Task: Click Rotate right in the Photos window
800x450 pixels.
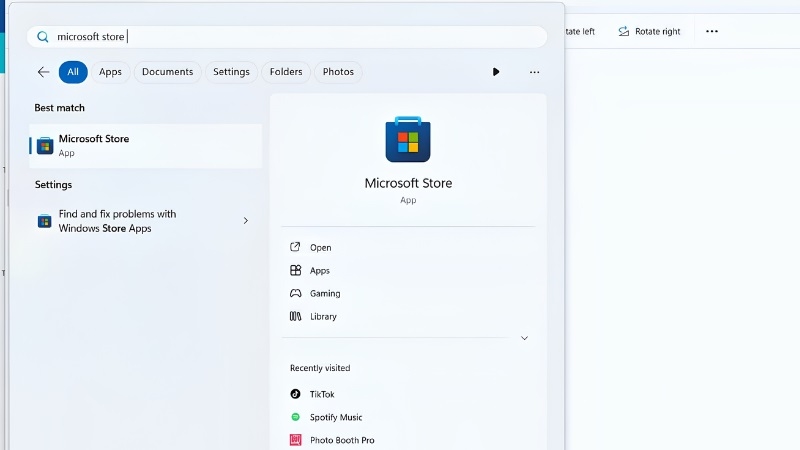Action: point(649,32)
